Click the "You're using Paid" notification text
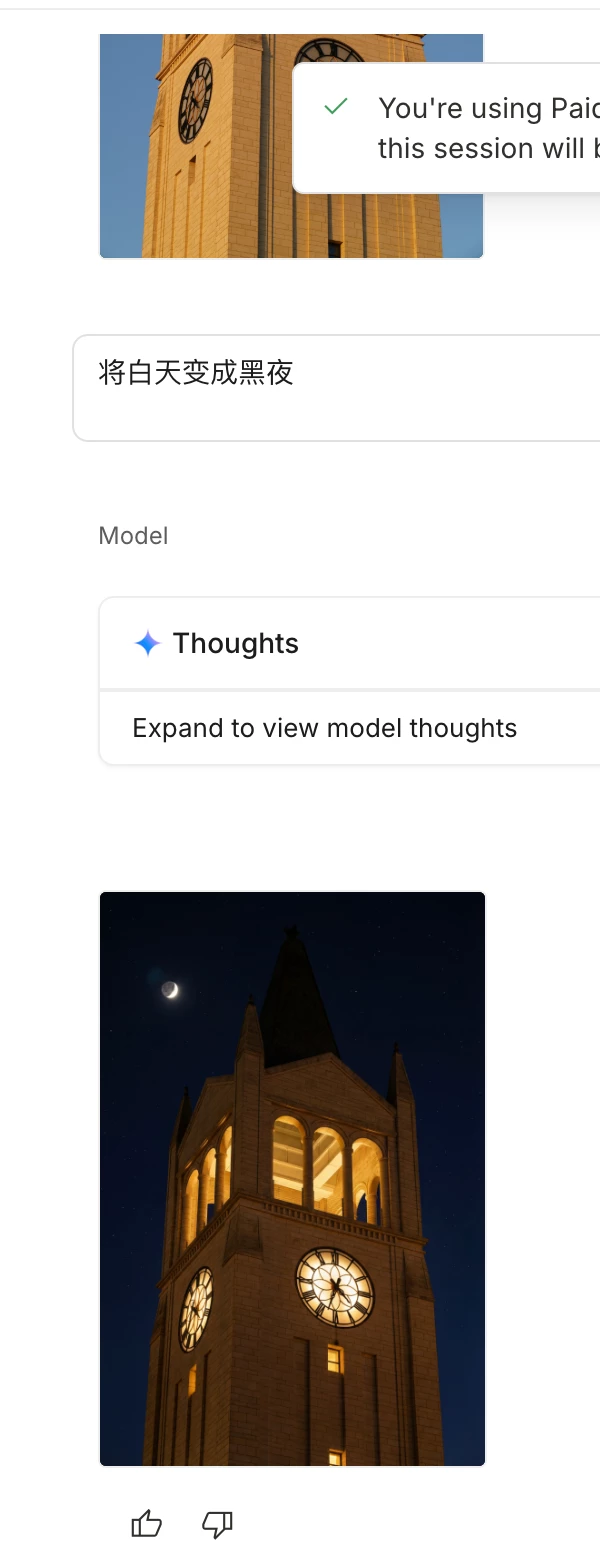 [x=489, y=108]
